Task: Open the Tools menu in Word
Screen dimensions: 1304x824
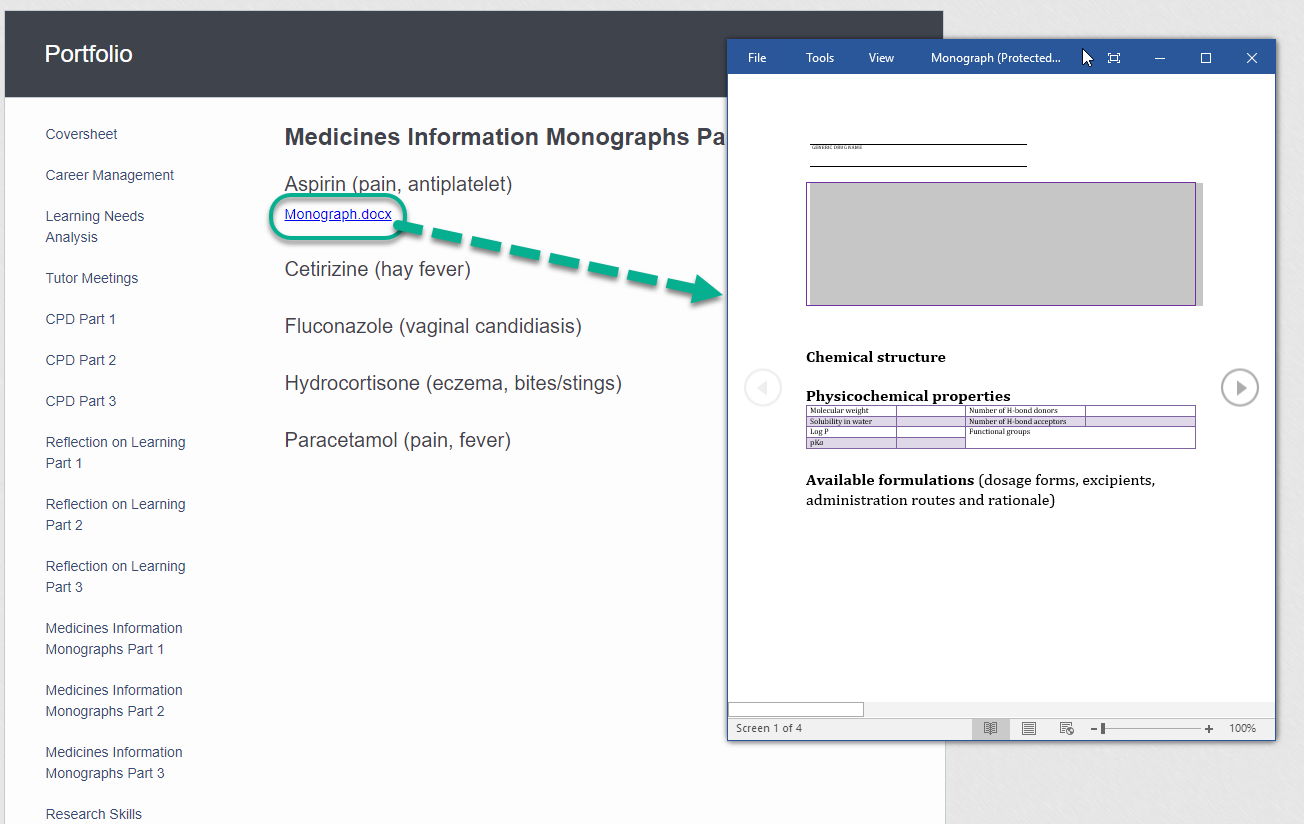Action: pyautogui.click(x=820, y=58)
